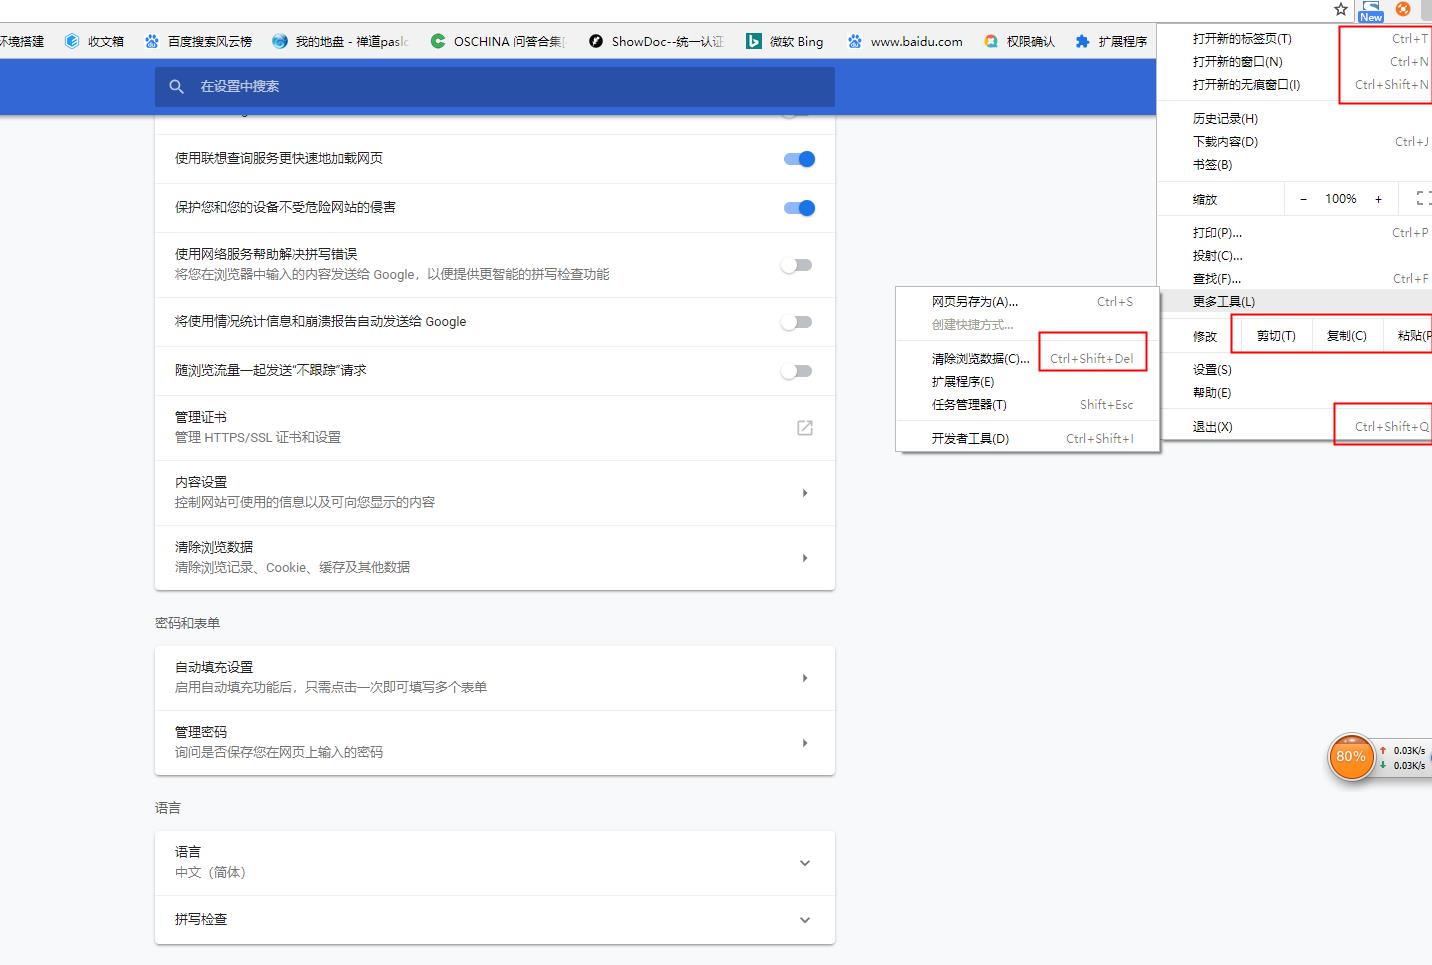Choose 投射(C)... in menu
1432x965 pixels.
[1295, 256]
